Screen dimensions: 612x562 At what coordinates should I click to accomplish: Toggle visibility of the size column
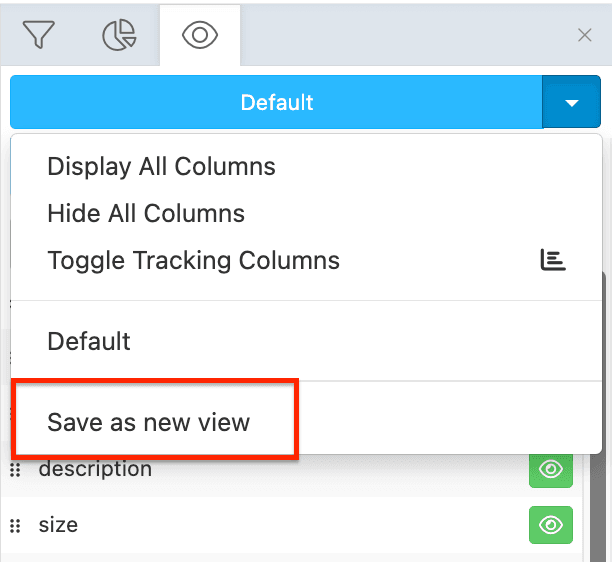click(x=551, y=526)
